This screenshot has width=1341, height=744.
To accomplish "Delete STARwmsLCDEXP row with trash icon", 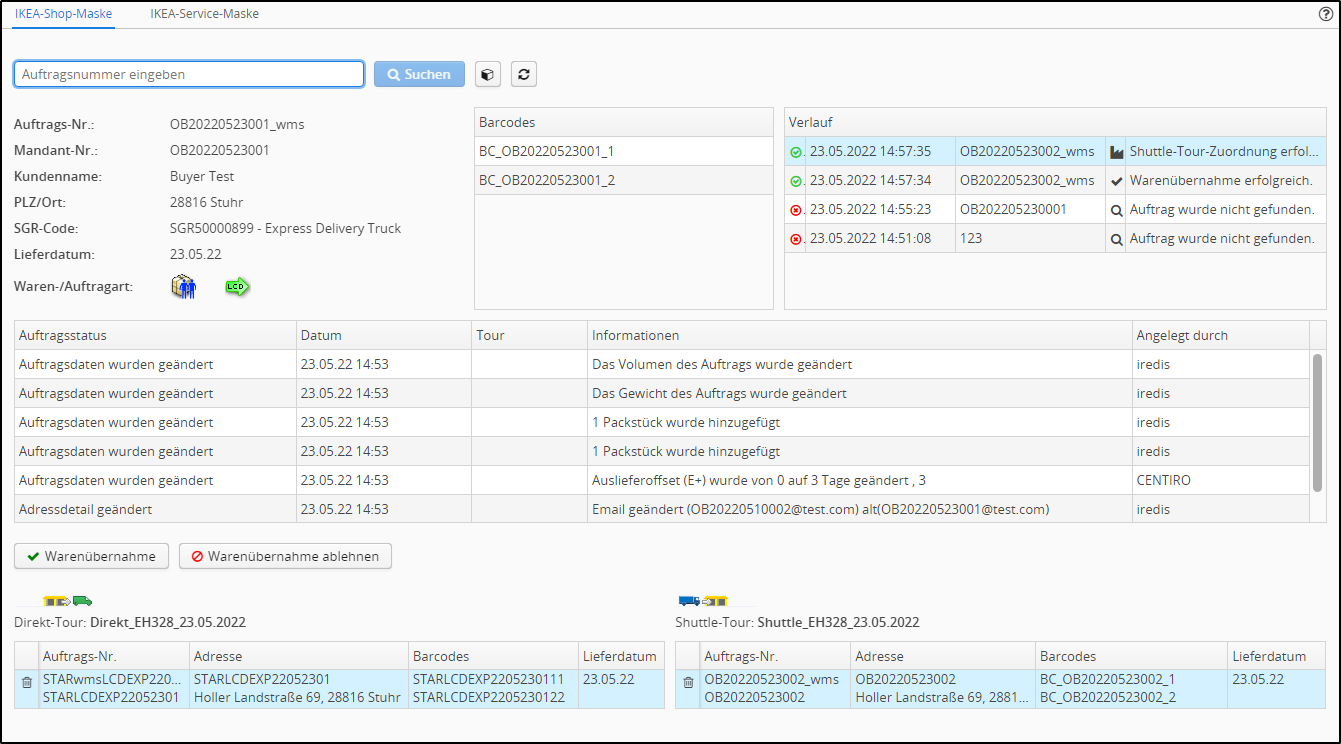I will tap(27, 682).
